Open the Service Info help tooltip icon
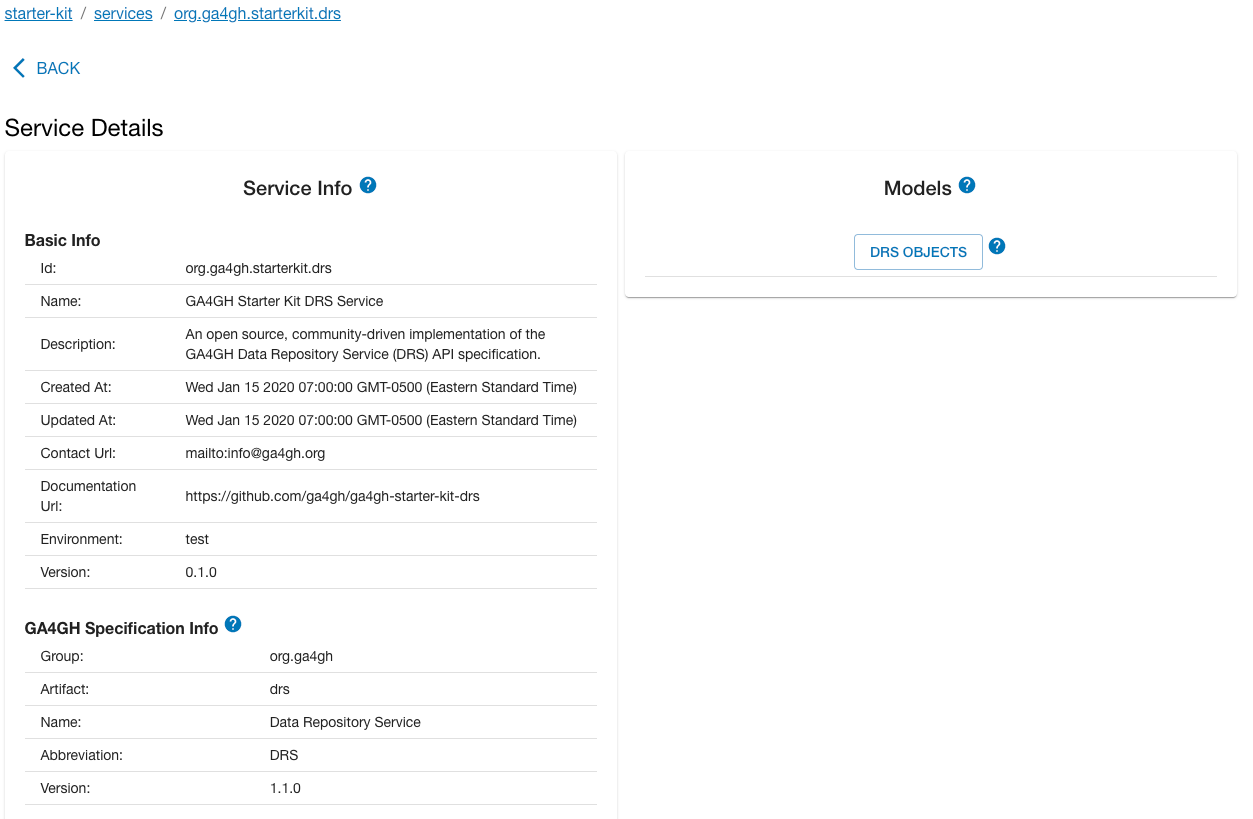The width and height of the screenshot is (1253, 819). pyautogui.click(x=367, y=184)
